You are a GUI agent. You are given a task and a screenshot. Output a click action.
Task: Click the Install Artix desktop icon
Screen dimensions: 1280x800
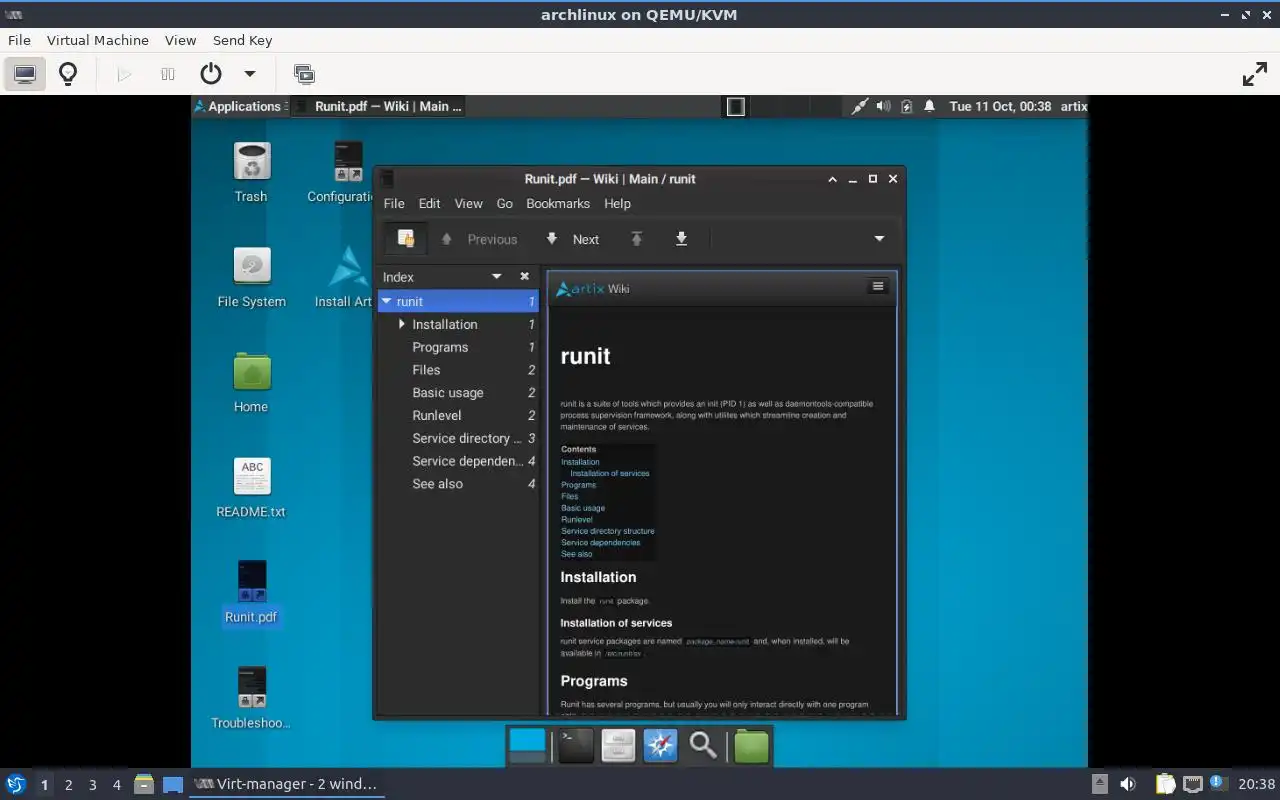tap(344, 277)
